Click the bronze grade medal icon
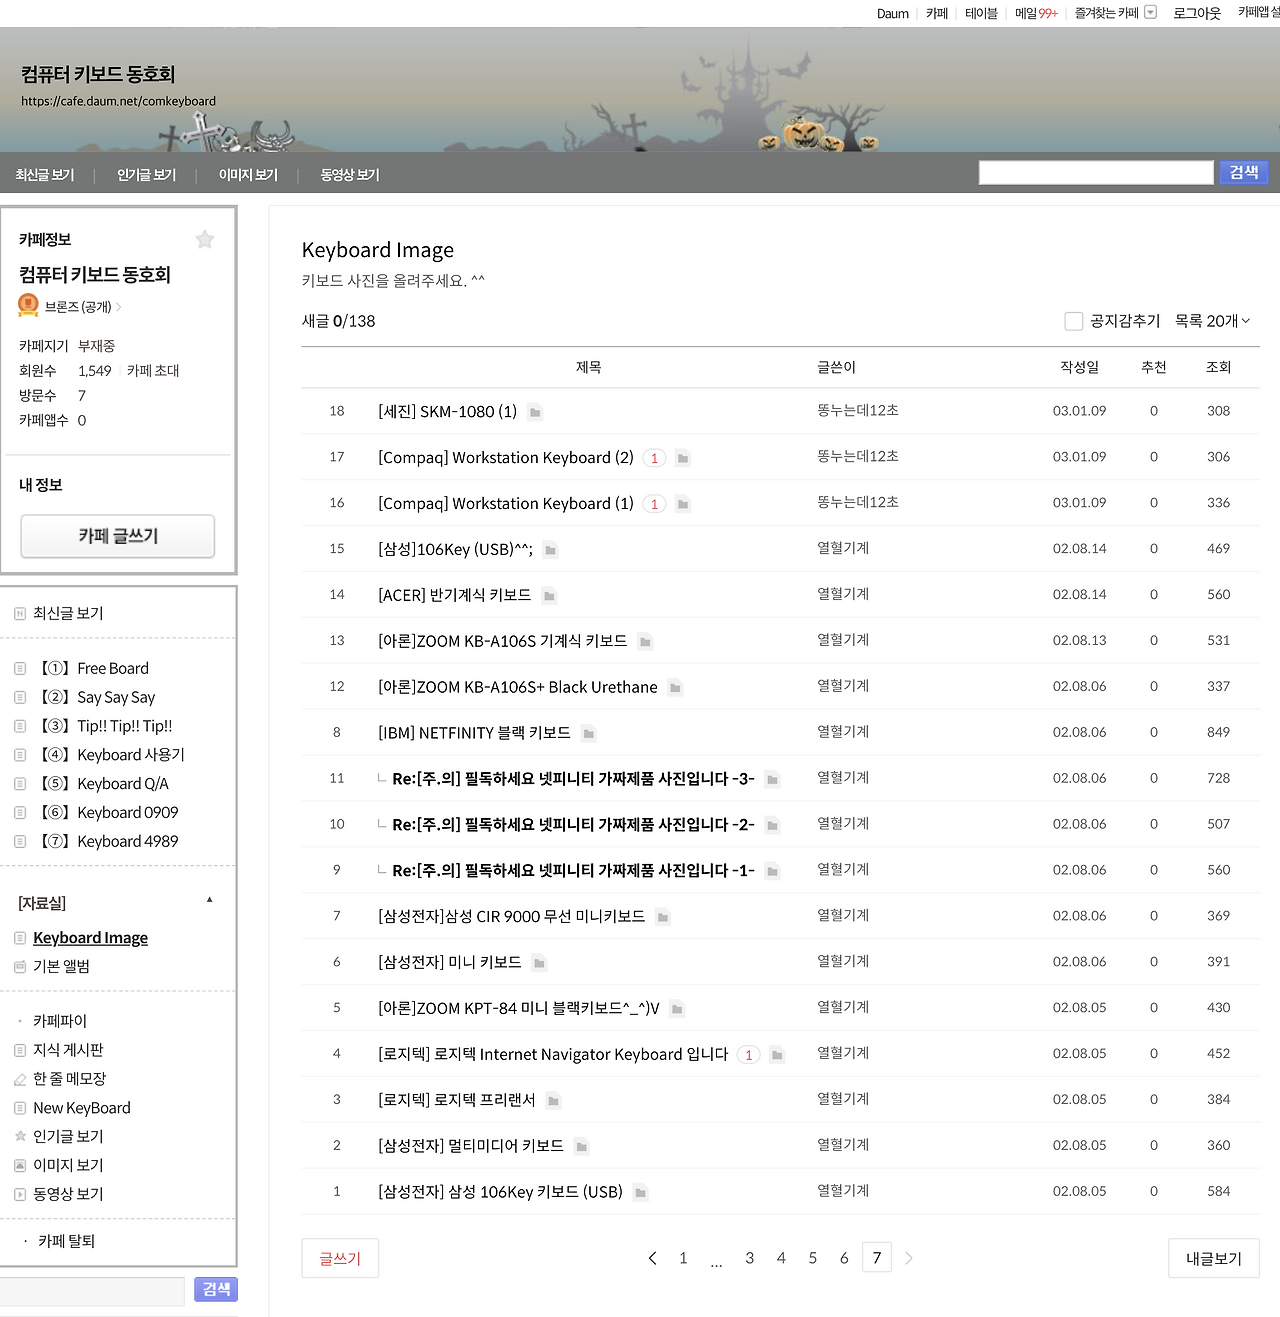 pos(28,306)
